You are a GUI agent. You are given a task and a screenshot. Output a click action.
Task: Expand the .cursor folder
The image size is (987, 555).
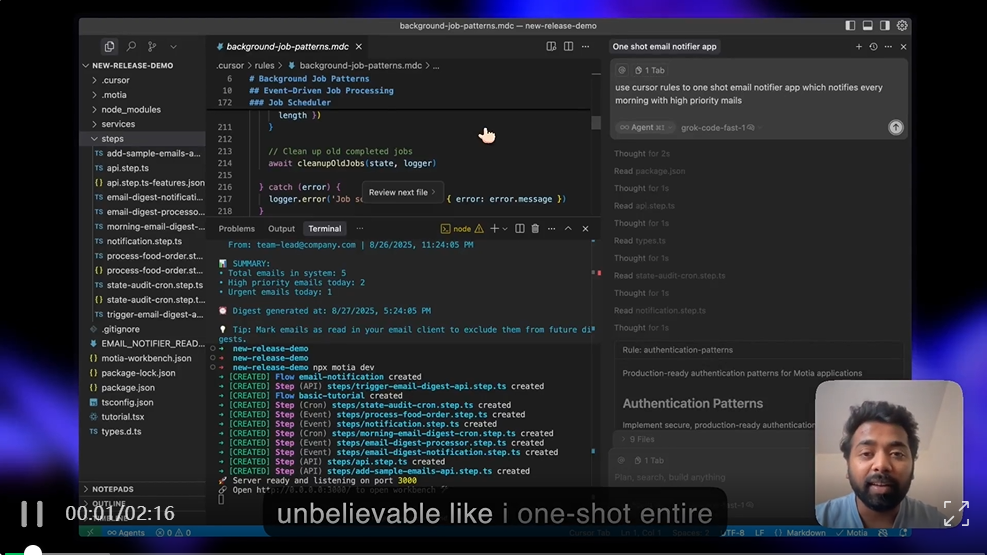115,80
